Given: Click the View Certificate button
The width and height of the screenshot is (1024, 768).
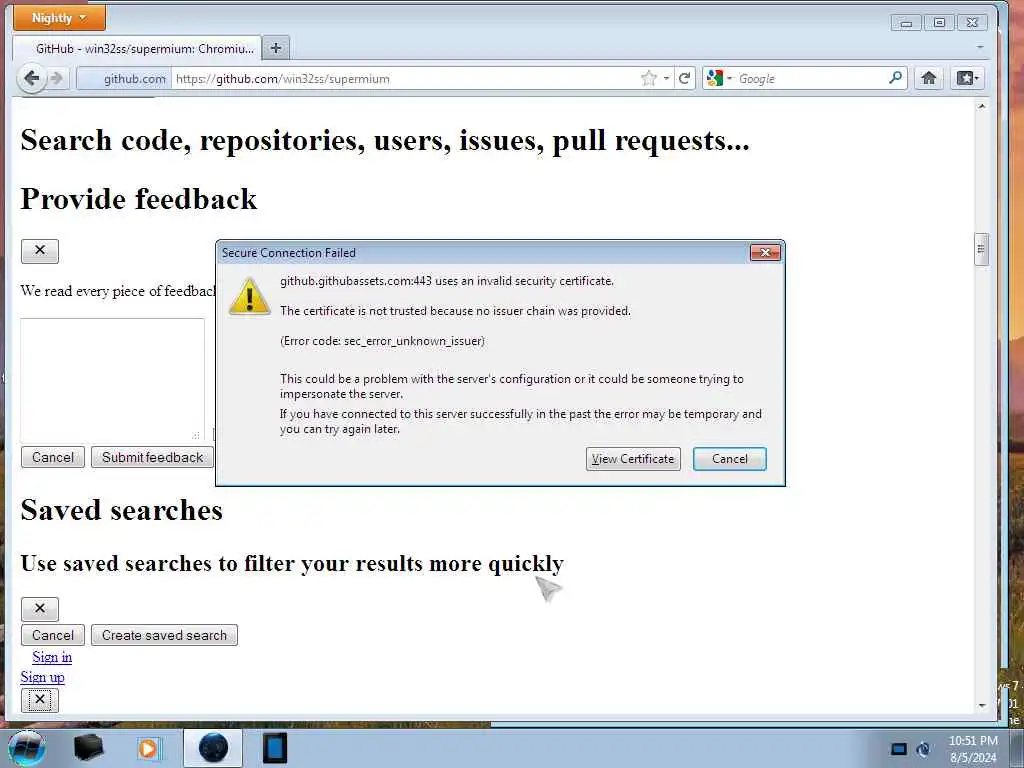Looking at the screenshot, I should (633, 459).
